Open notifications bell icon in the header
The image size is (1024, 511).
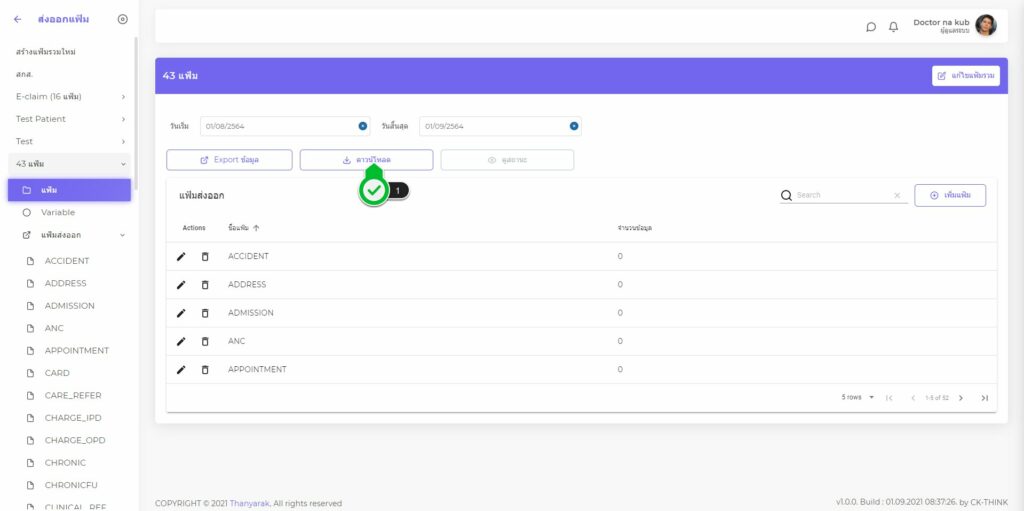(x=893, y=27)
